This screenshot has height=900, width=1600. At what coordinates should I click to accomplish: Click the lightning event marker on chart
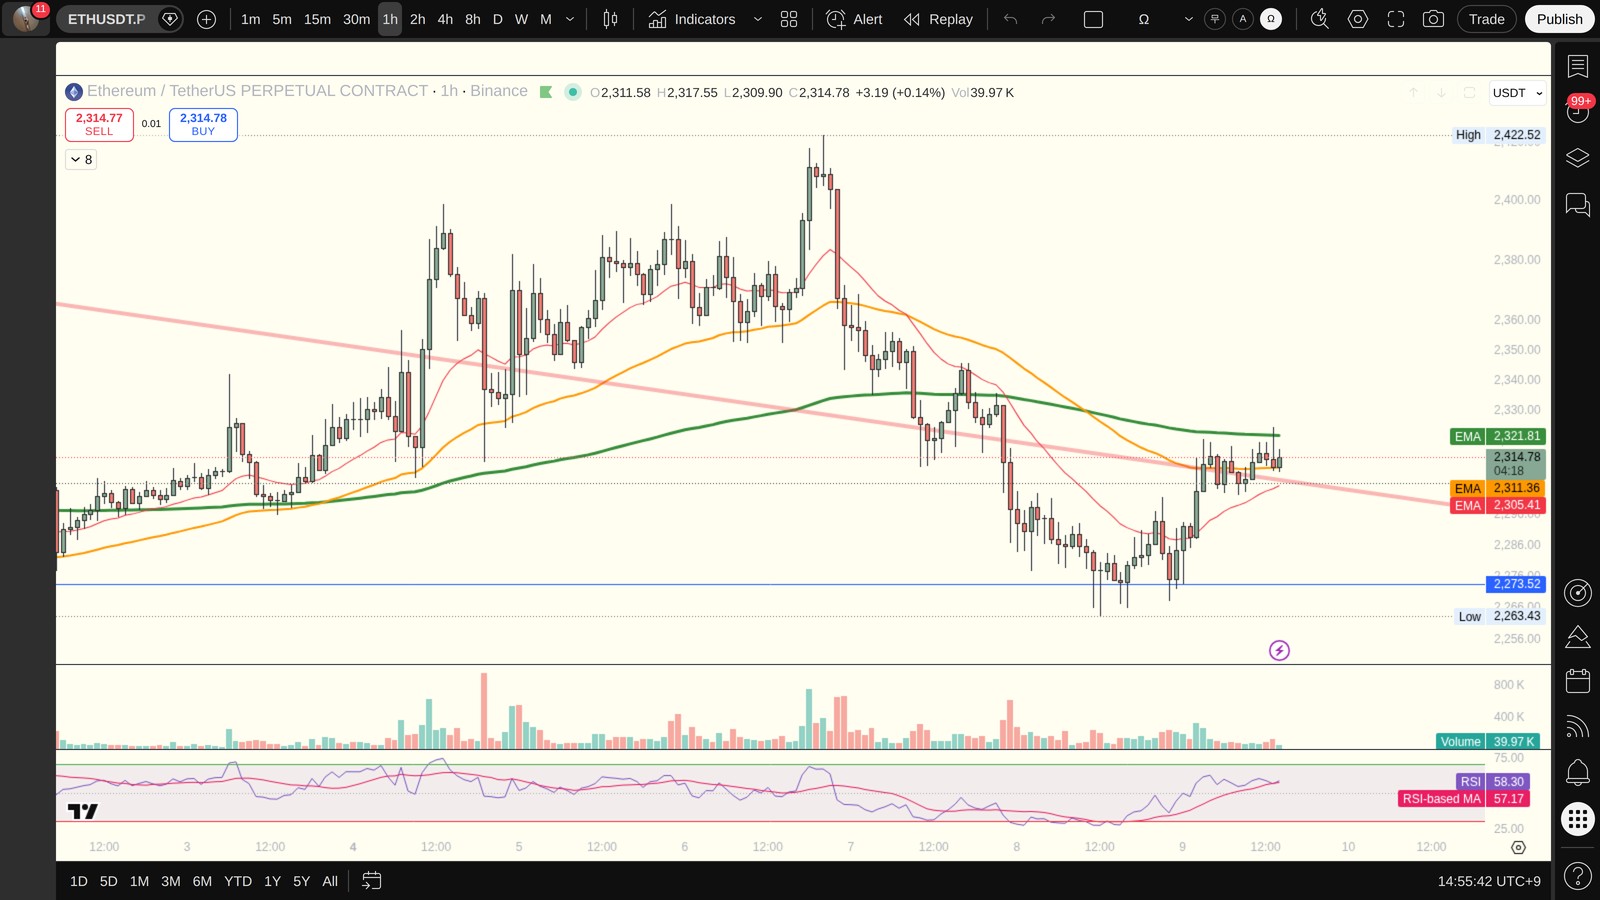point(1279,651)
